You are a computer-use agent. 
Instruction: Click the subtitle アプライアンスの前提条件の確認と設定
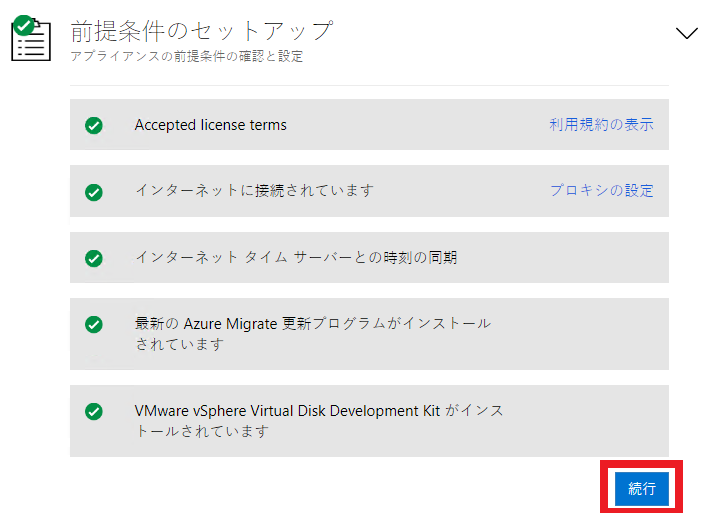click(x=187, y=56)
